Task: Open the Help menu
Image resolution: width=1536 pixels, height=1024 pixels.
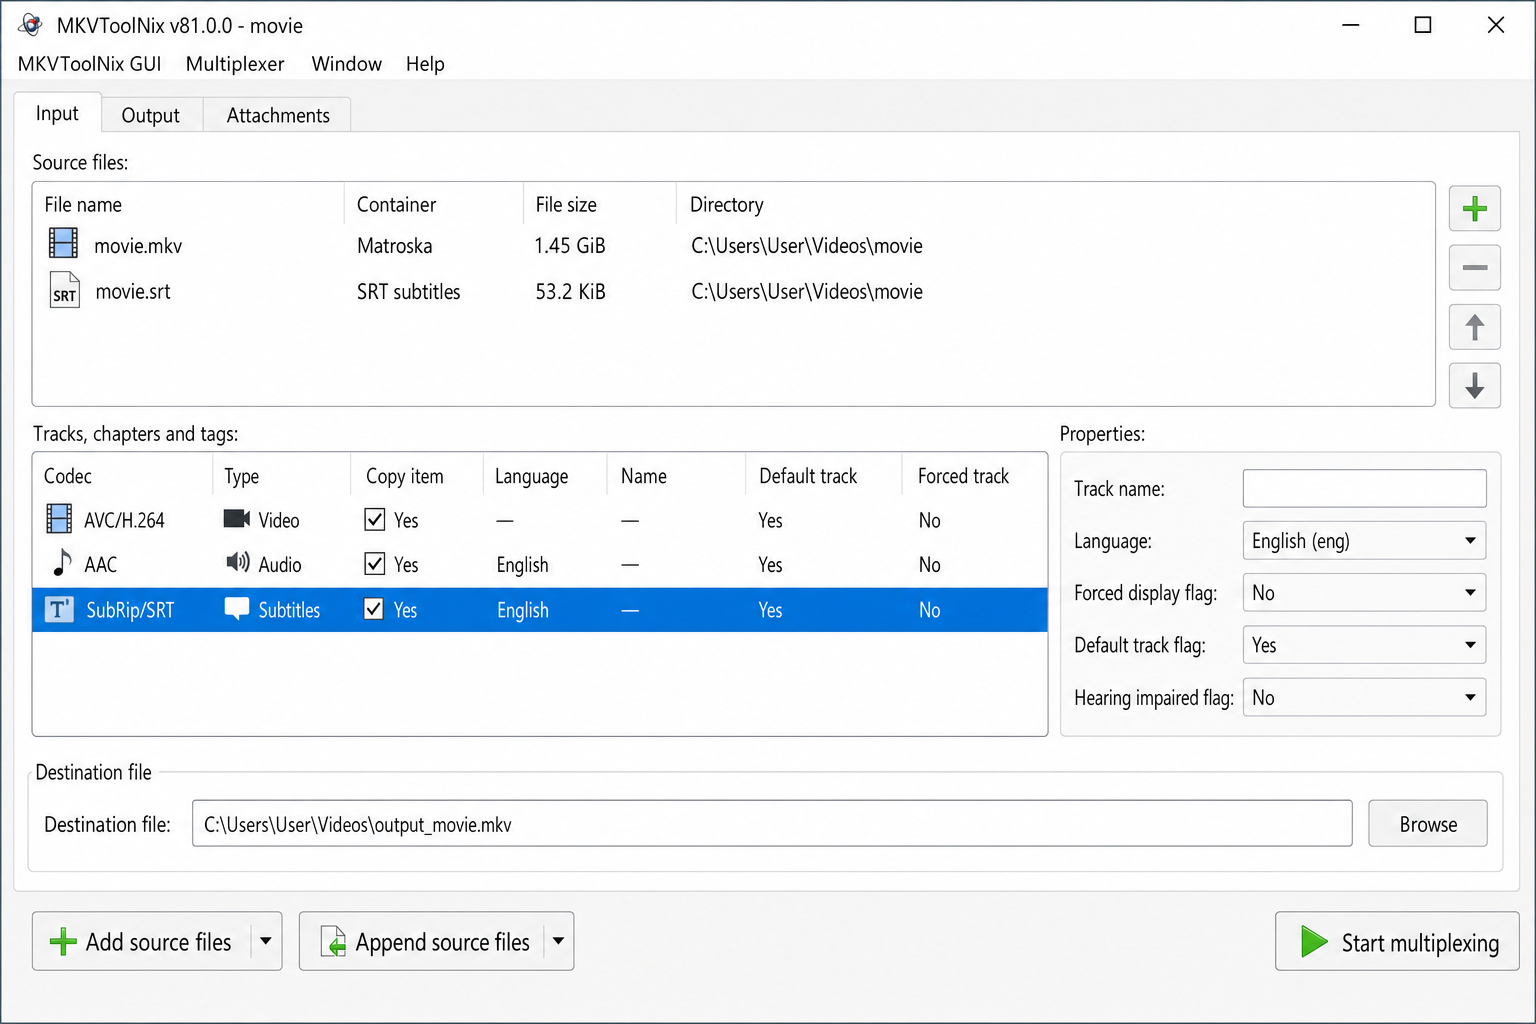Action: point(425,64)
